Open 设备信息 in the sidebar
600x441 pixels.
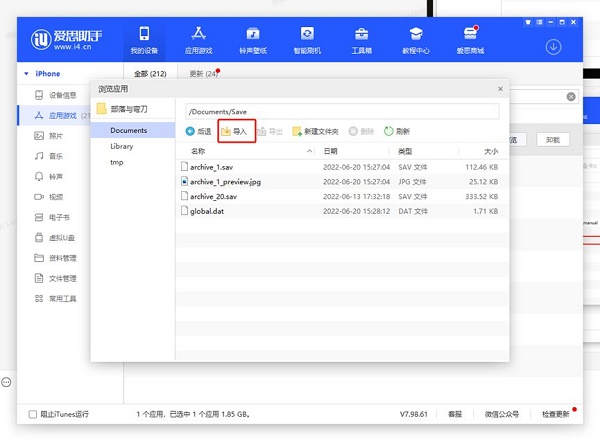click(x=55, y=95)
